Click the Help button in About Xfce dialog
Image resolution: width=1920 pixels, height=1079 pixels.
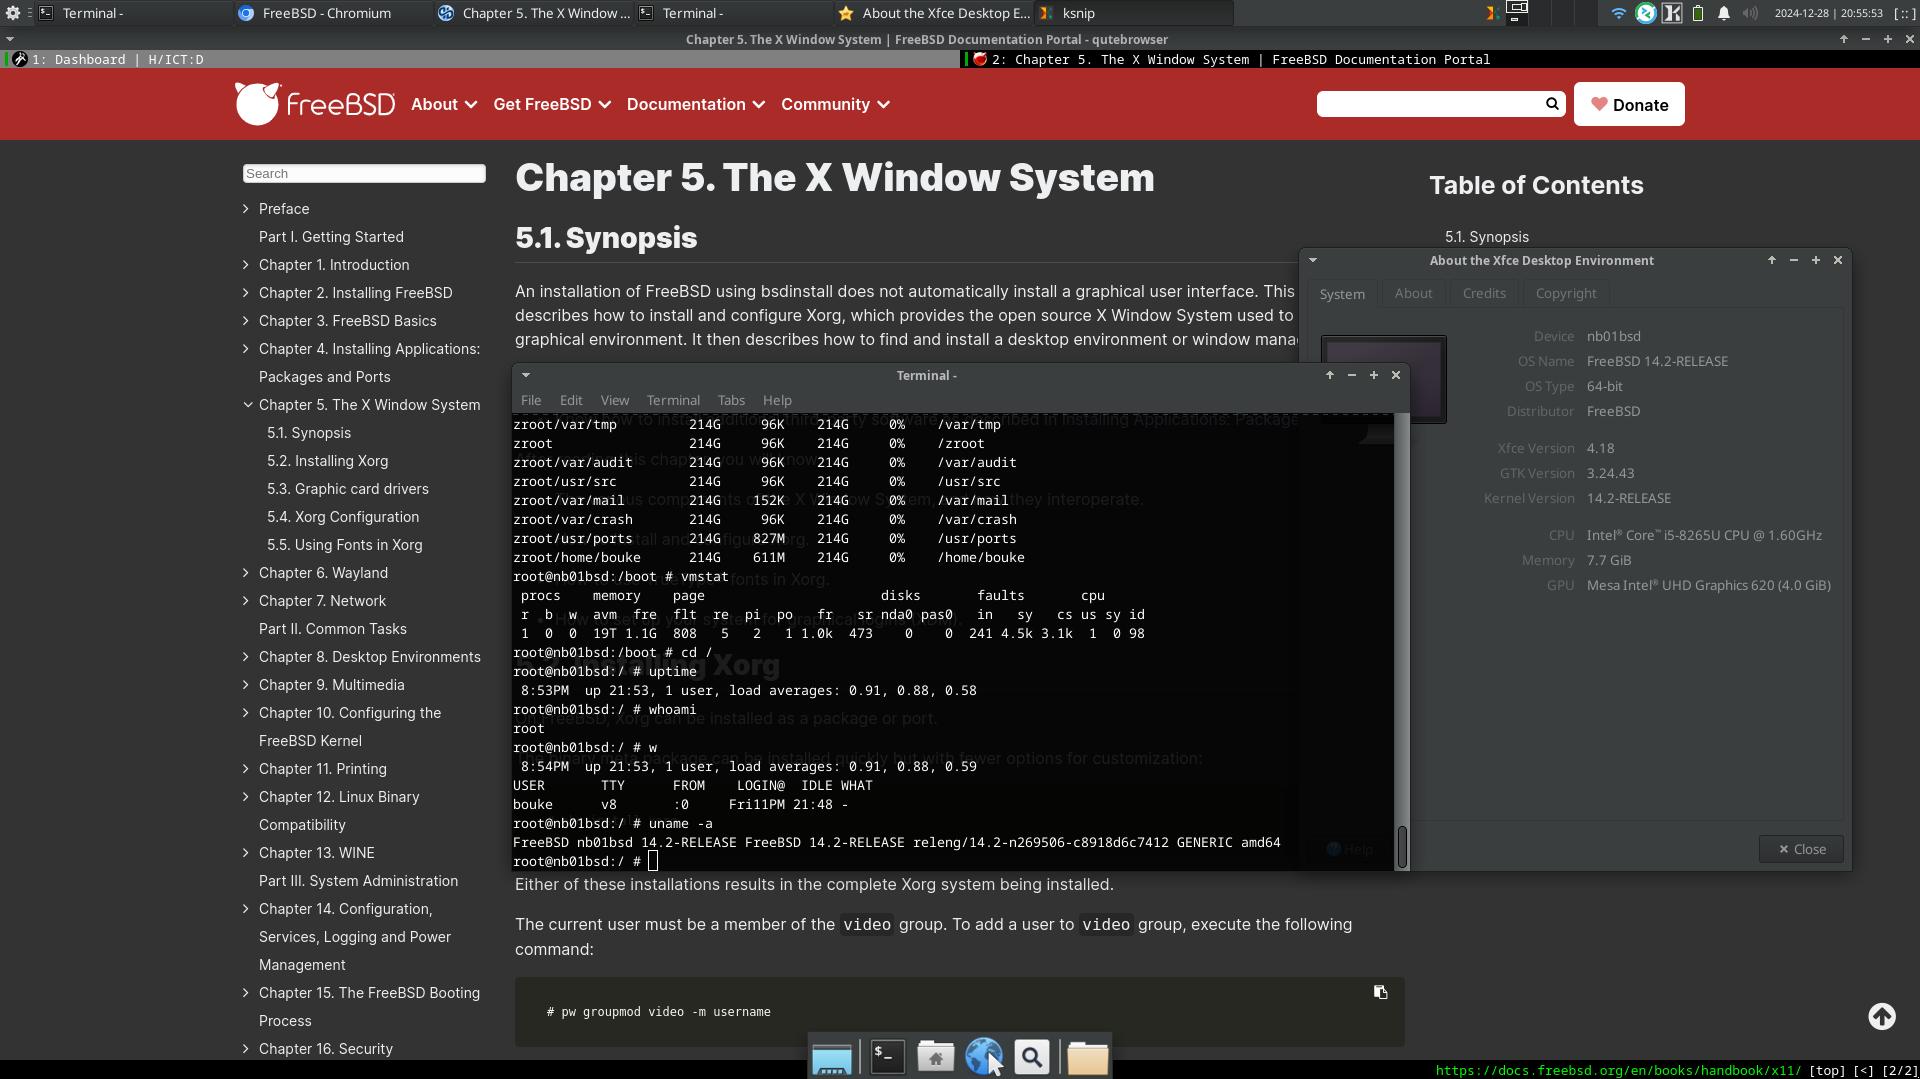point(1350,849)
